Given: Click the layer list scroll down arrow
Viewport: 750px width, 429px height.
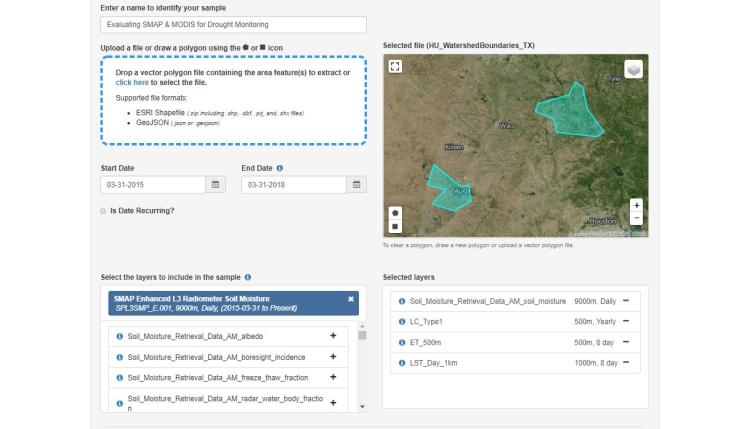Looking at the screenshot, I should tap(362, 407).
